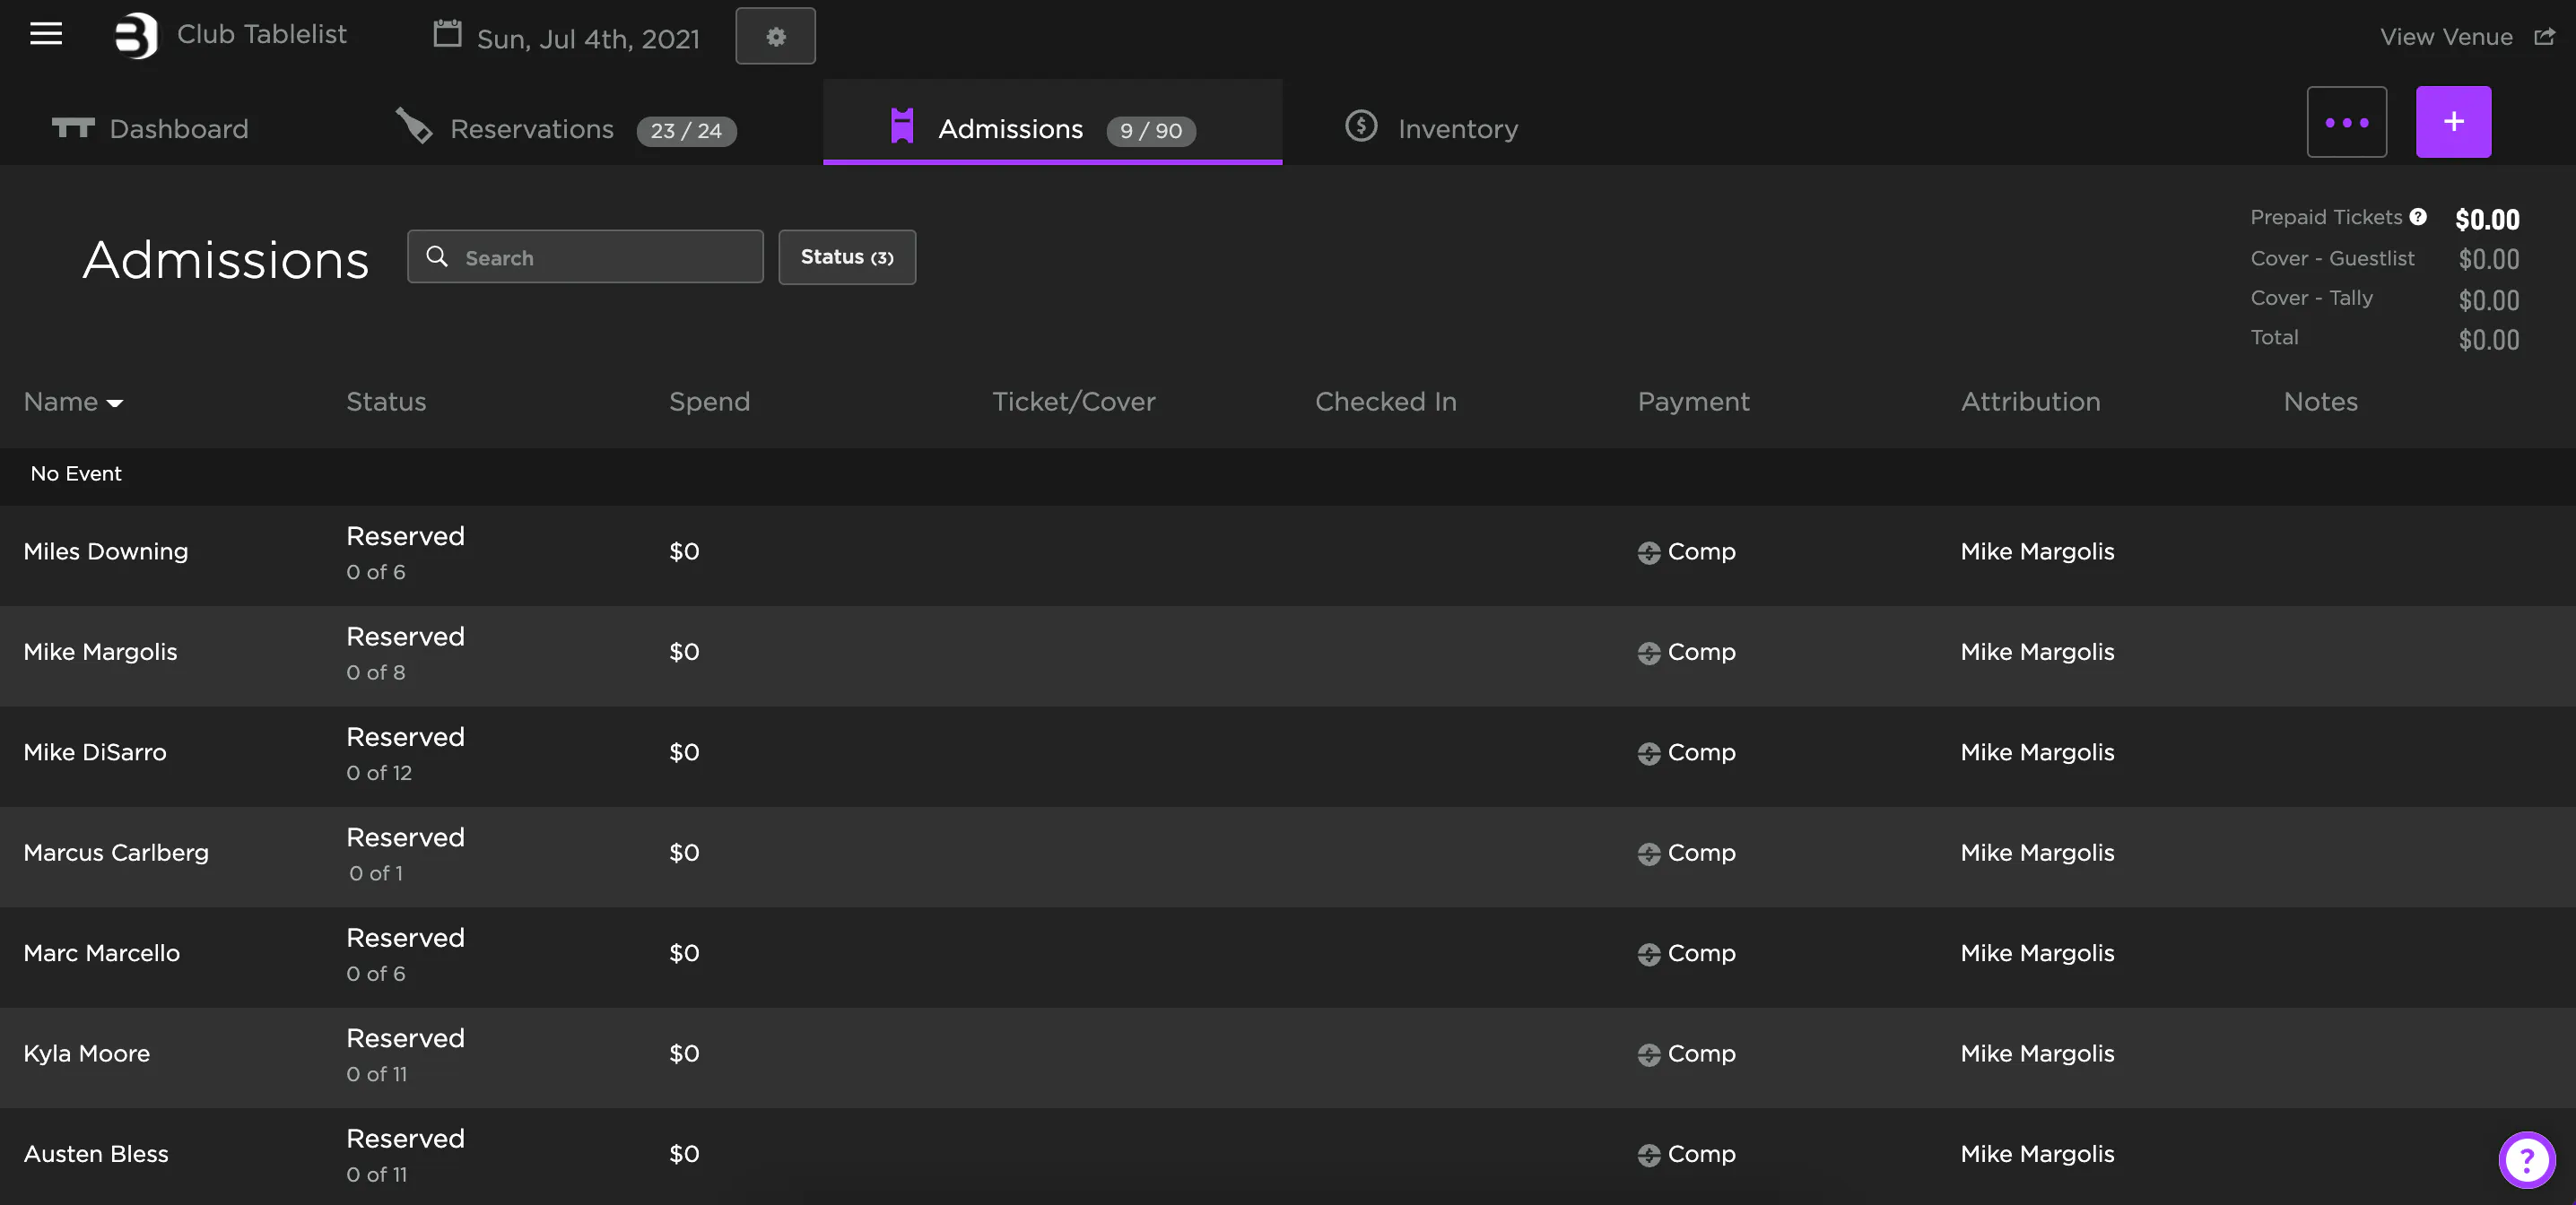The image size is (2576, 1205).
Task: Click Austen Bless name entry
Action: click(x=96, y=1153)
